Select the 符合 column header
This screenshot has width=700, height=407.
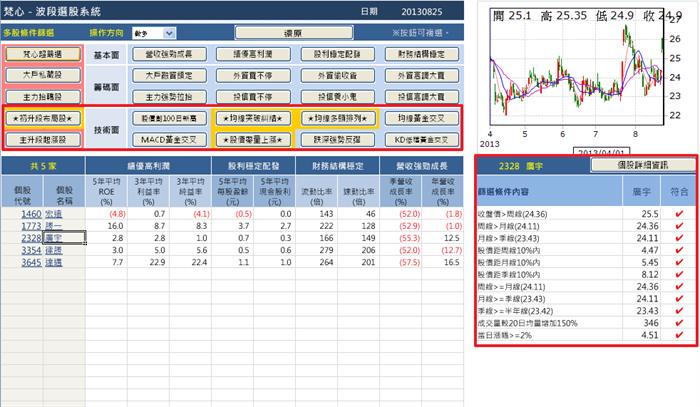[x=679, y=191]
